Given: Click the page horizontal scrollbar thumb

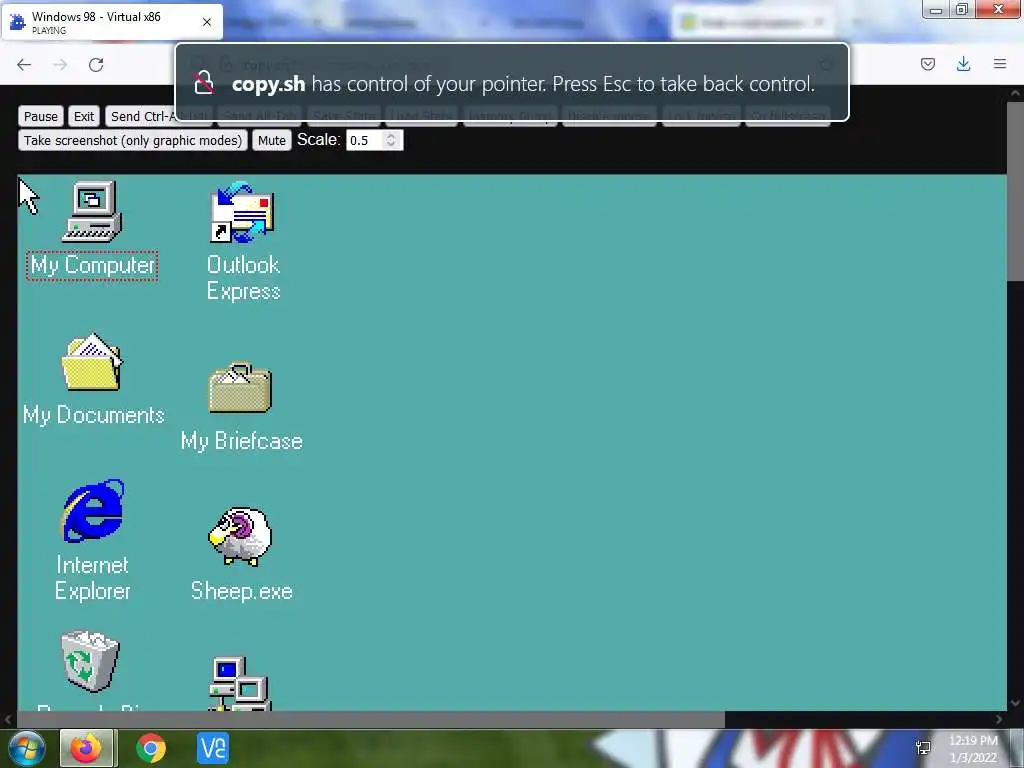Looking at the screenshot, I should pos(370,719).
